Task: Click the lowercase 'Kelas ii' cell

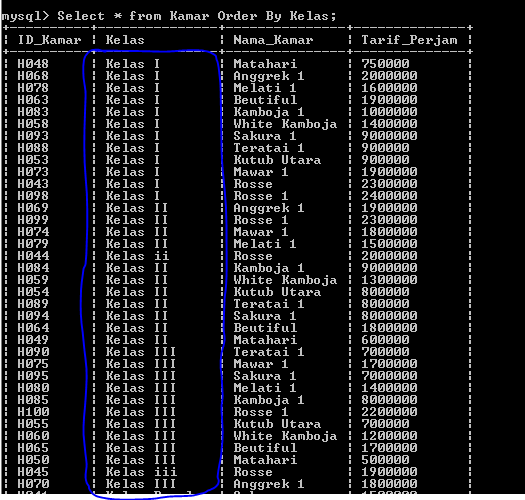Action: pyautogui.click(x=137, y=256)
